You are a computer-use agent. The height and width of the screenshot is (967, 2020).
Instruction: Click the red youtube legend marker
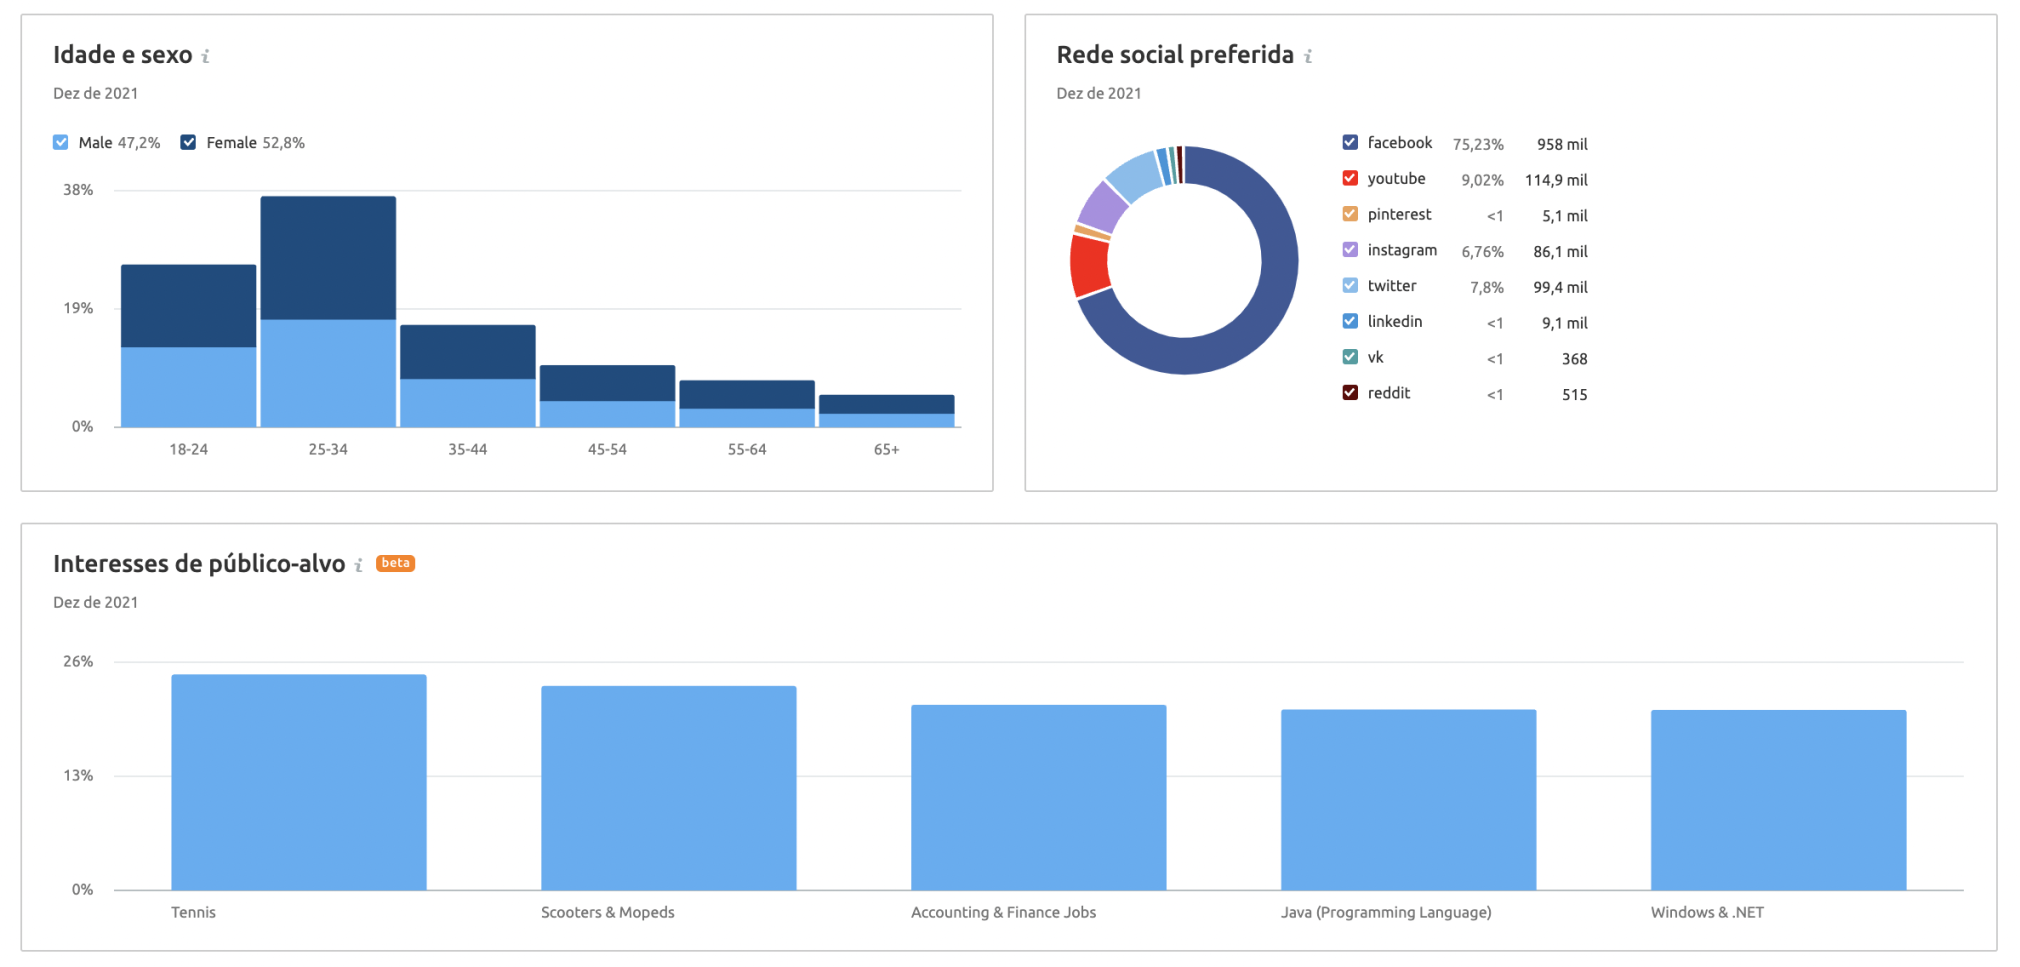[x=1348, y=177]
